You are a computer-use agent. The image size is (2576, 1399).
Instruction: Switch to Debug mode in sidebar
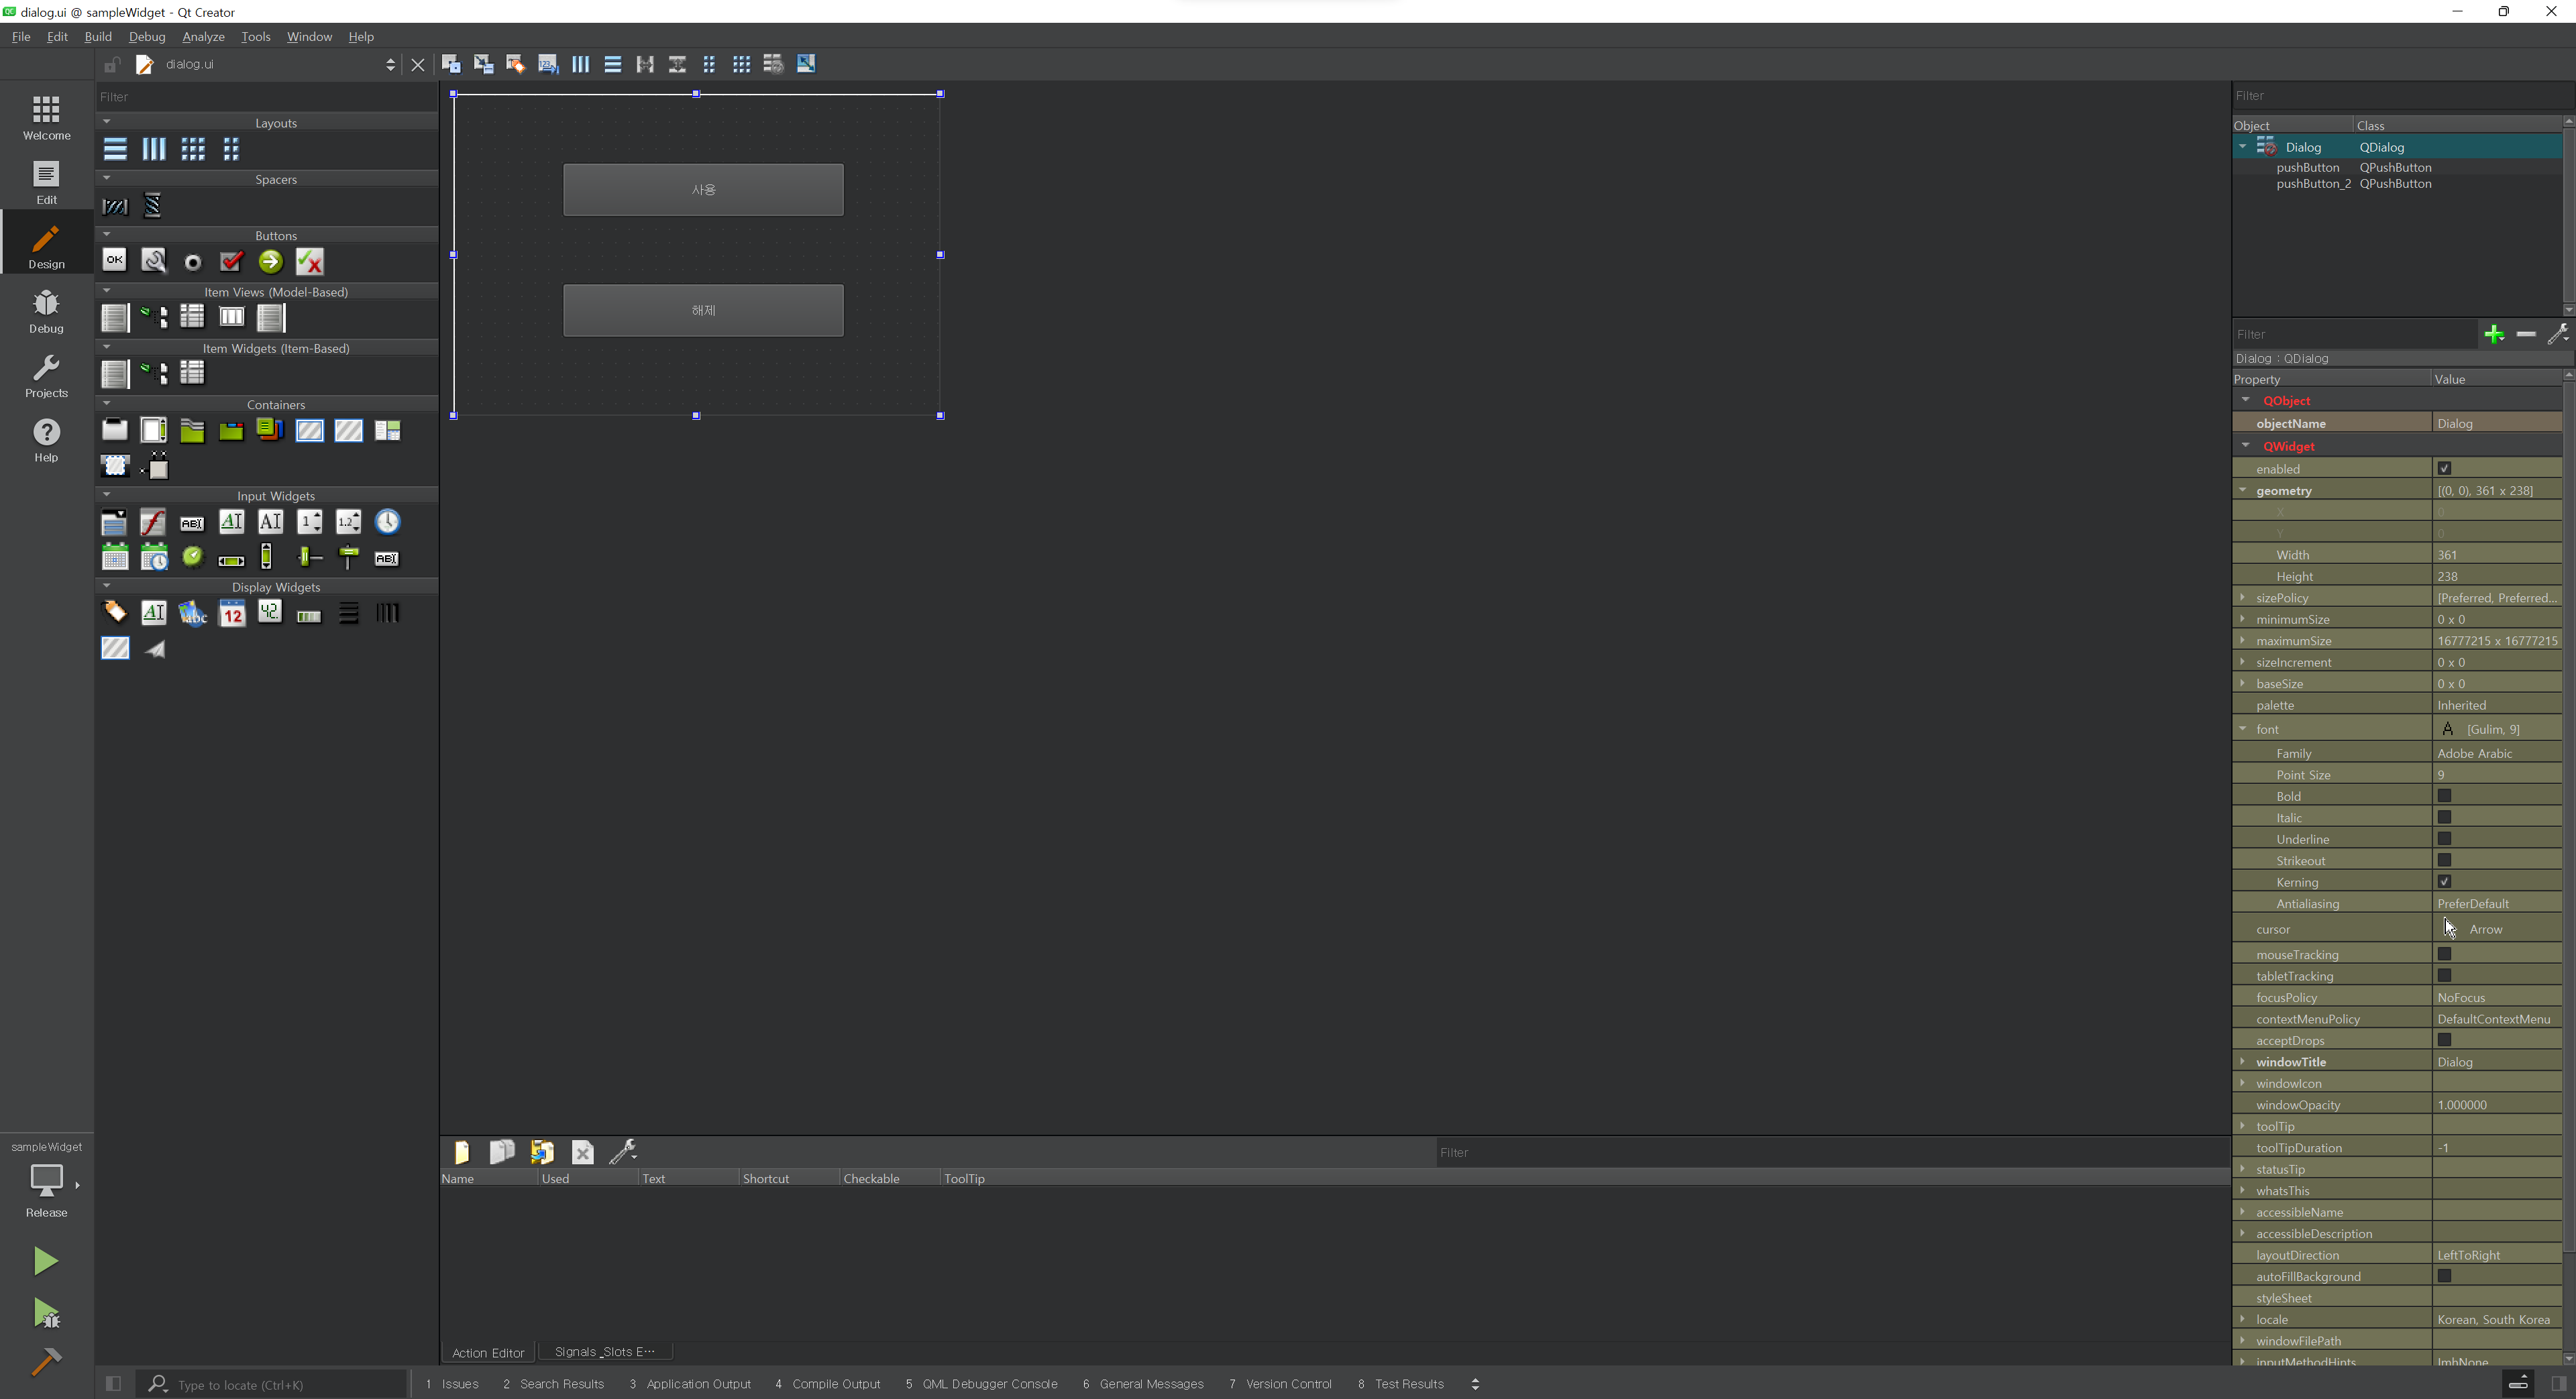pos(46,311)
